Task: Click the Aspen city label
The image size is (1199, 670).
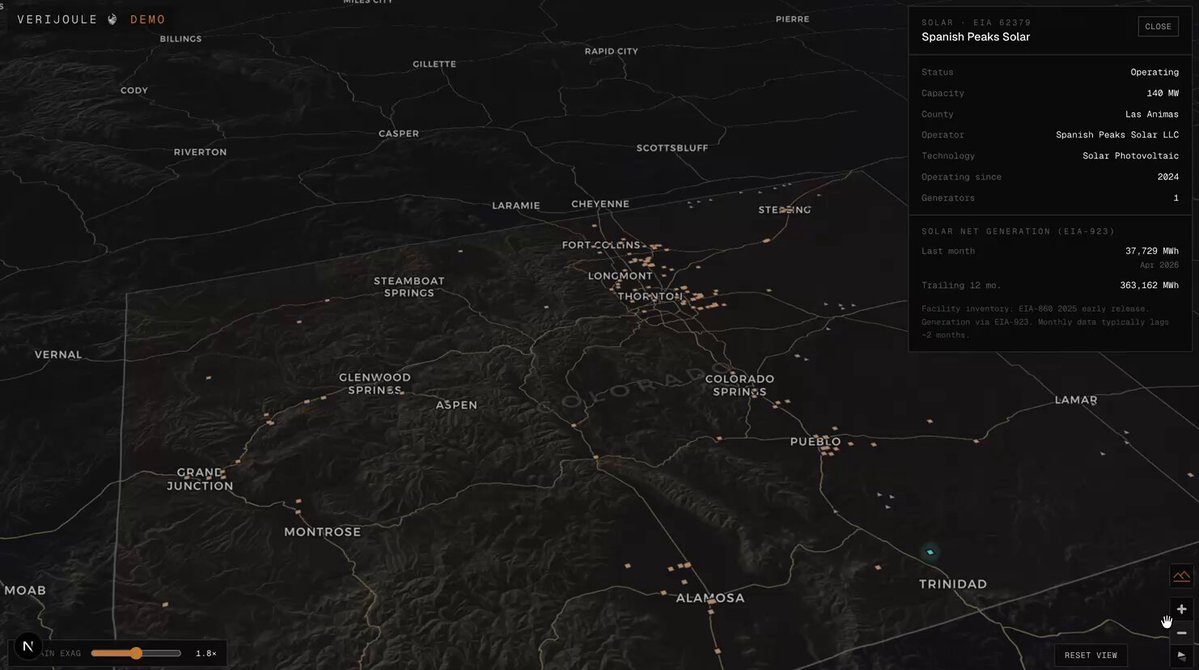Action: 457,405
